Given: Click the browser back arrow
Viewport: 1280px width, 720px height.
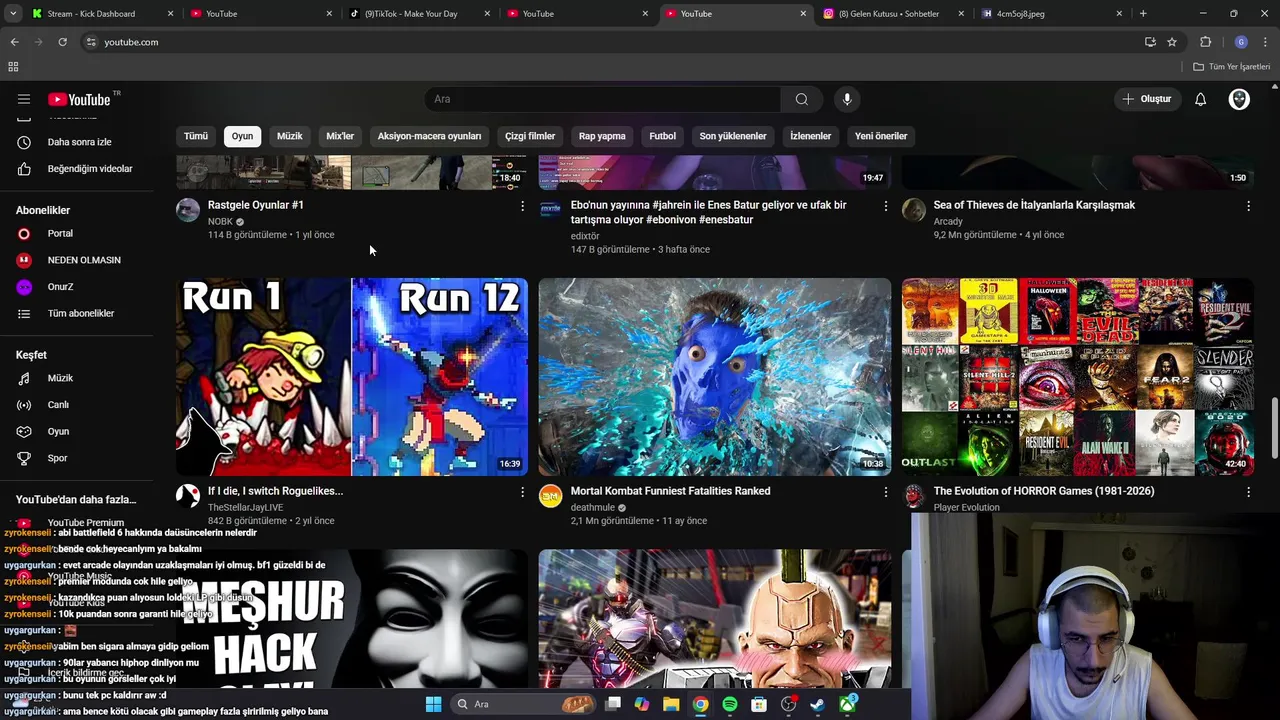Looking at the screenshot, I should (14, 42).
